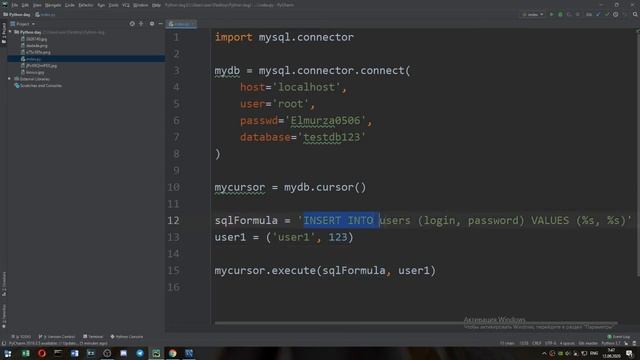Click the editor vertical scrollbar
The width and height of the screenshot is (640, 360).
[638, 155]
